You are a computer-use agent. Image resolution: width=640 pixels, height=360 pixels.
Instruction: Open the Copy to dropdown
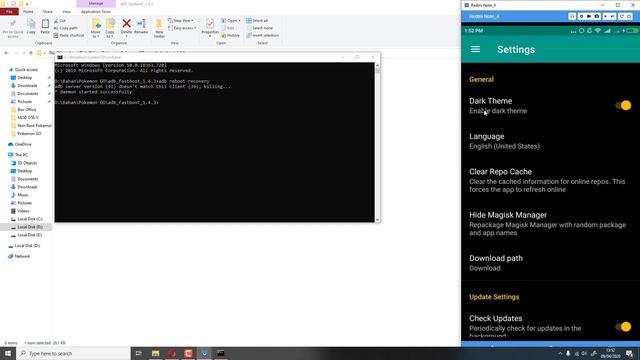110,28
